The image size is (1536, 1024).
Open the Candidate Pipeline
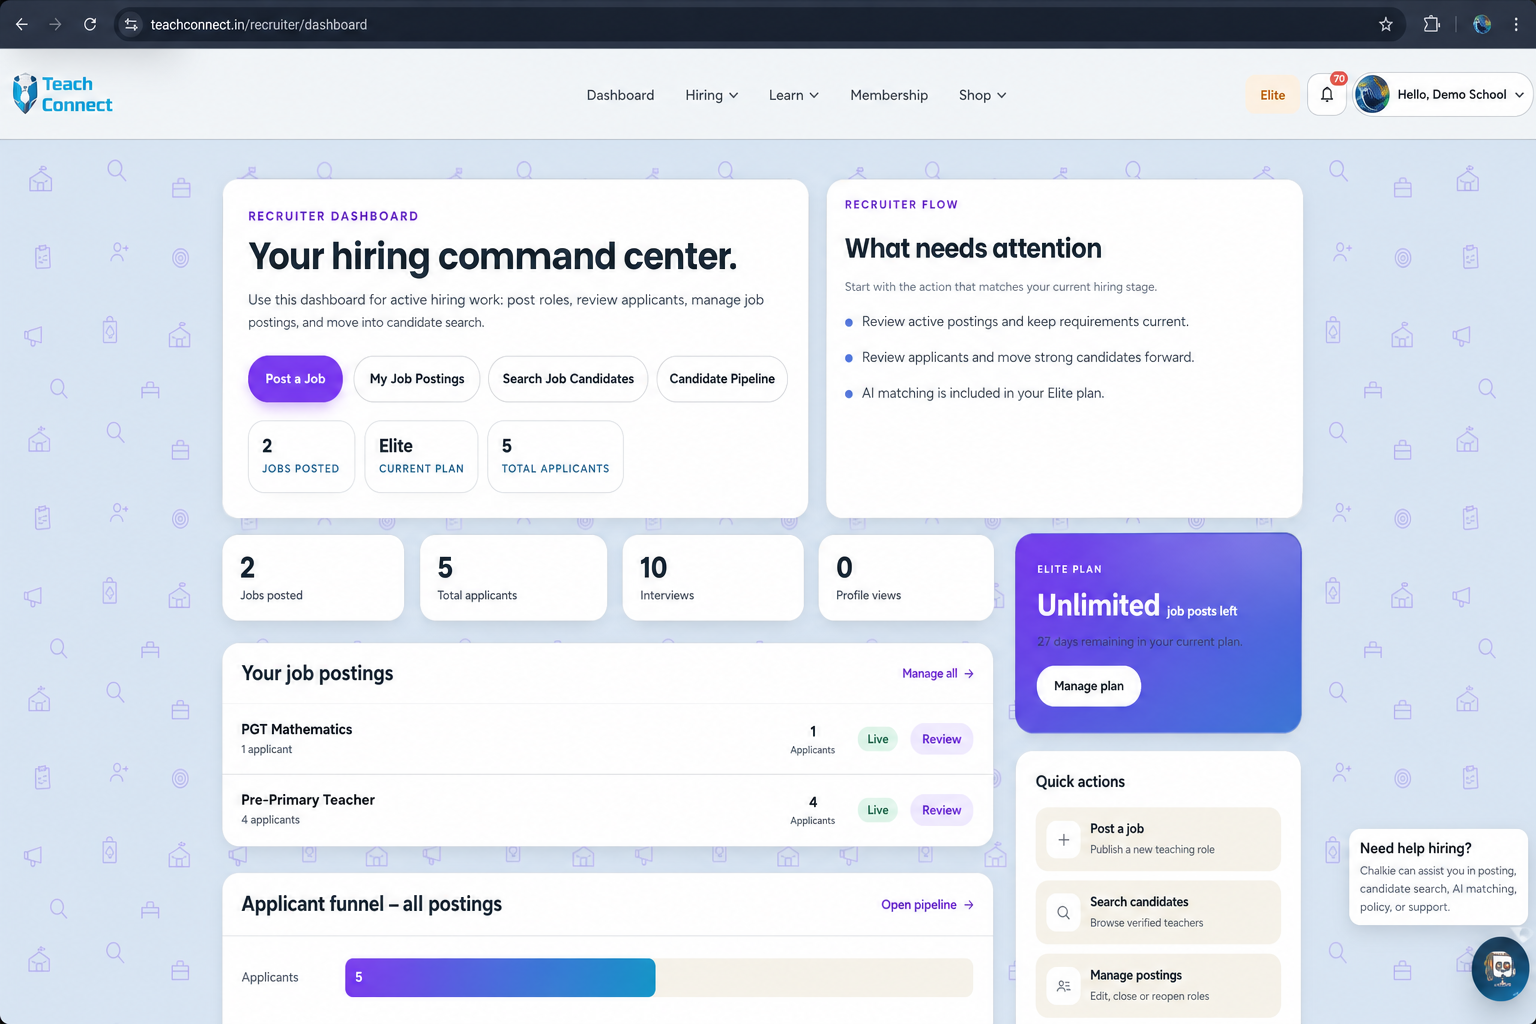coord(722,379)
